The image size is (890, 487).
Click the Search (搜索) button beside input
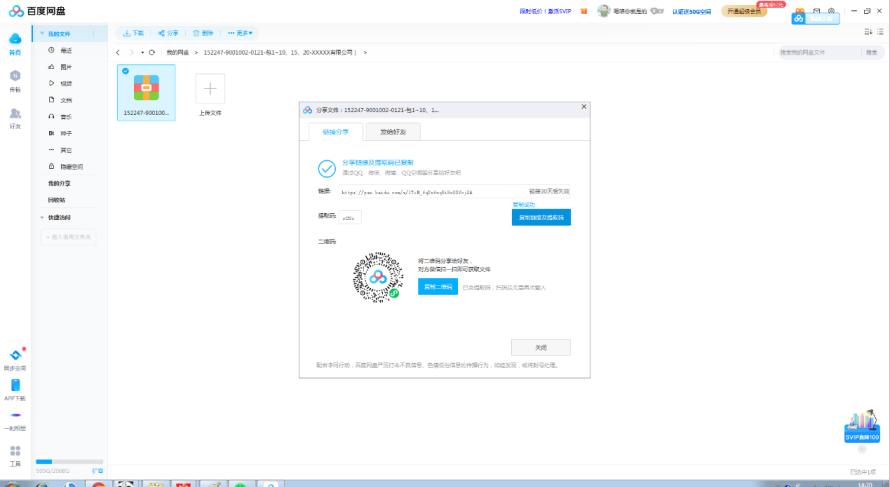tap(872, 52)
